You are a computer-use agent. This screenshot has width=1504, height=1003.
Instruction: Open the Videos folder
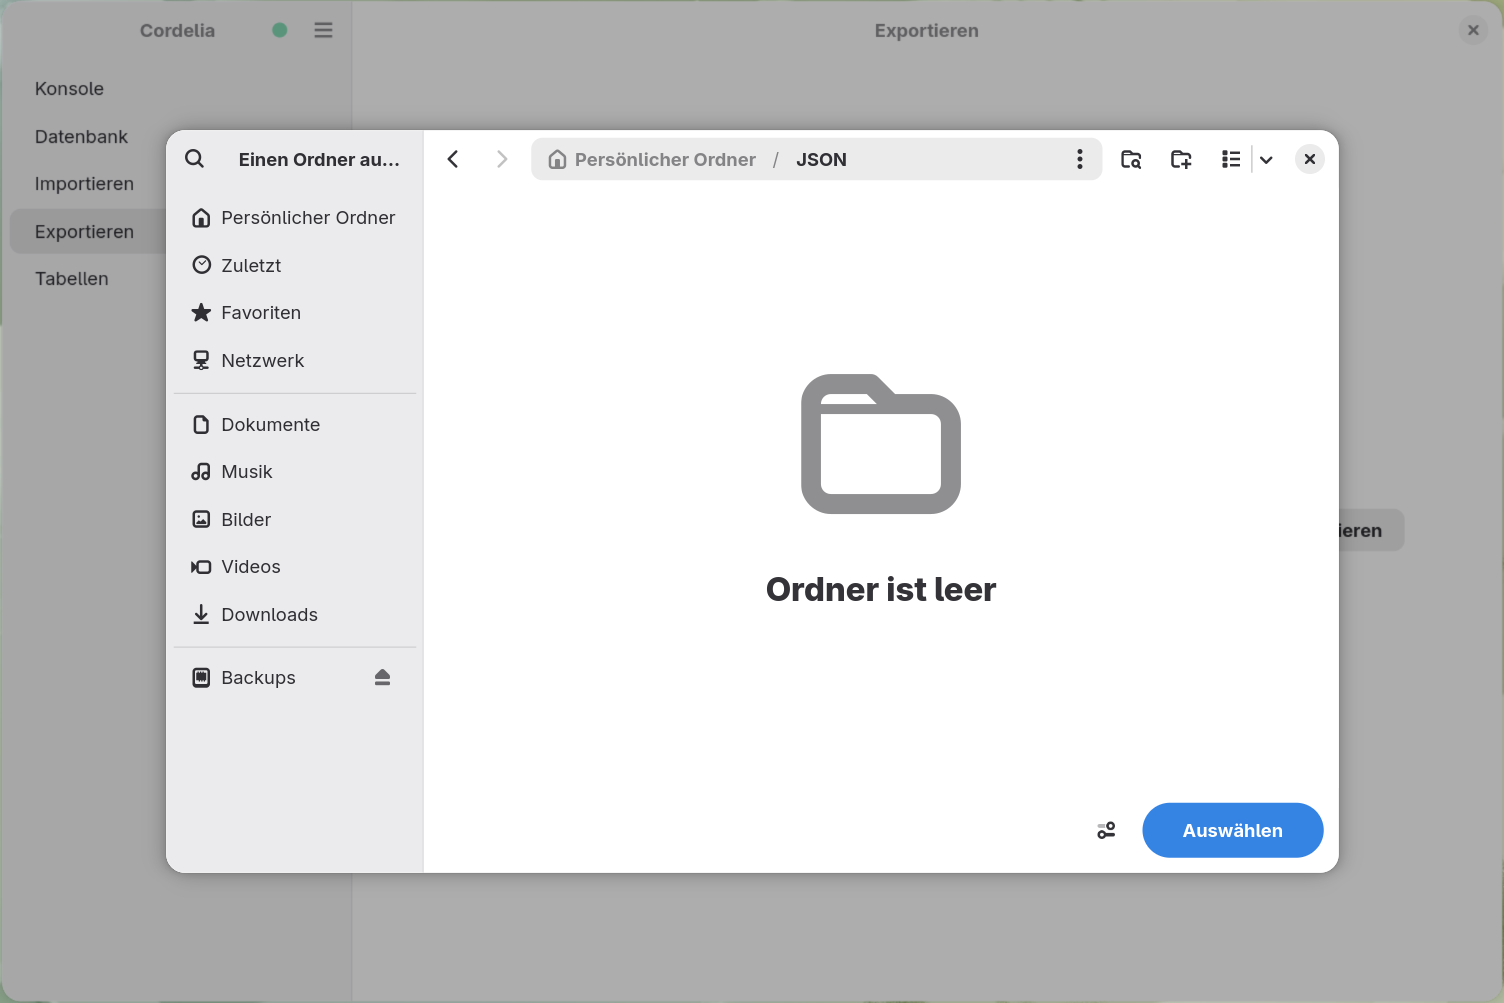[295, 567]
